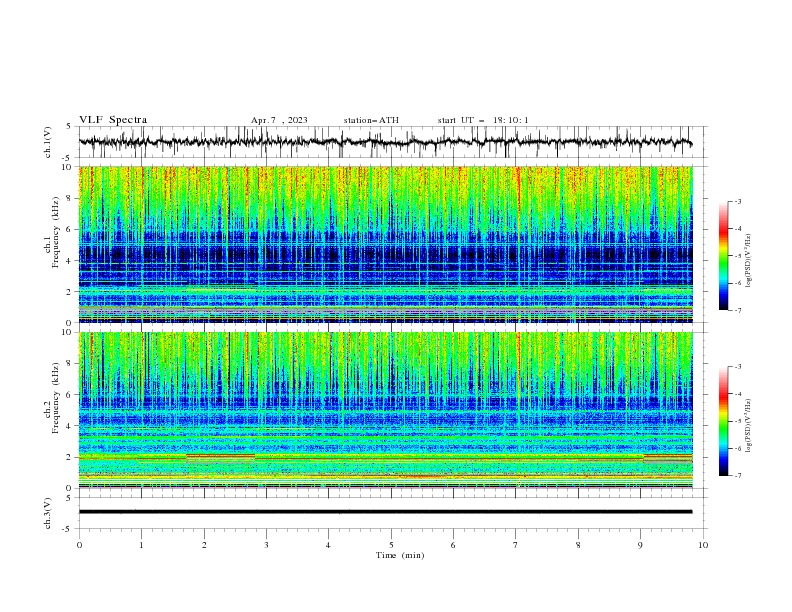Click the lower PSD color bar
Image resolution: width=792 pixels, height=612 pixels.
point(723,421)
